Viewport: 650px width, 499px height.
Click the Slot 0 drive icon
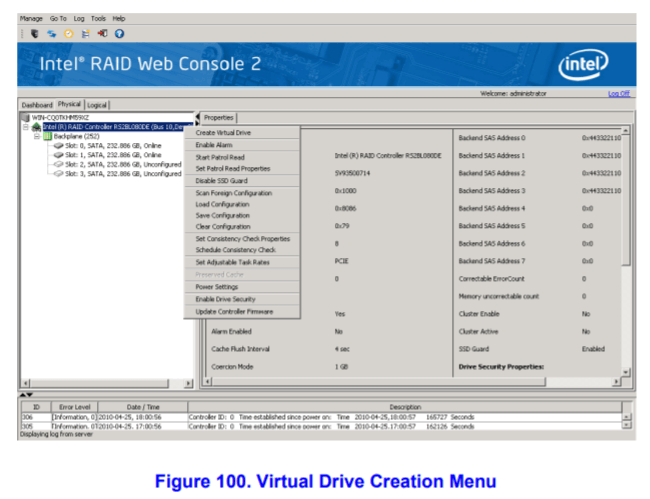coord(58,146)
